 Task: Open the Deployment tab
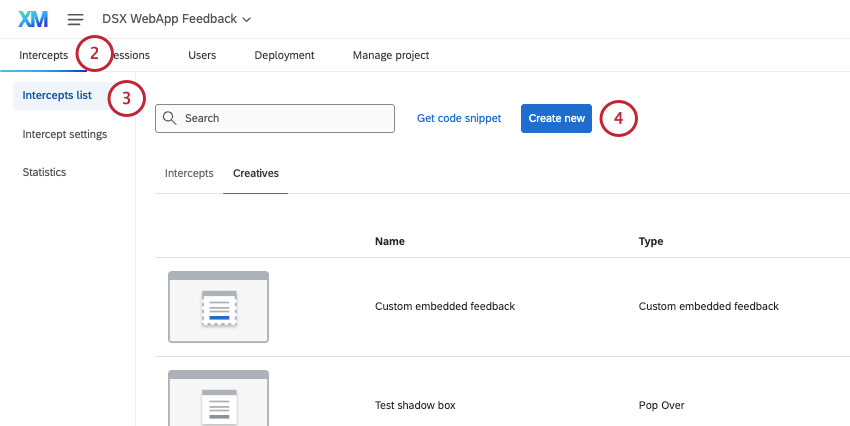click(x=284, y=55)
